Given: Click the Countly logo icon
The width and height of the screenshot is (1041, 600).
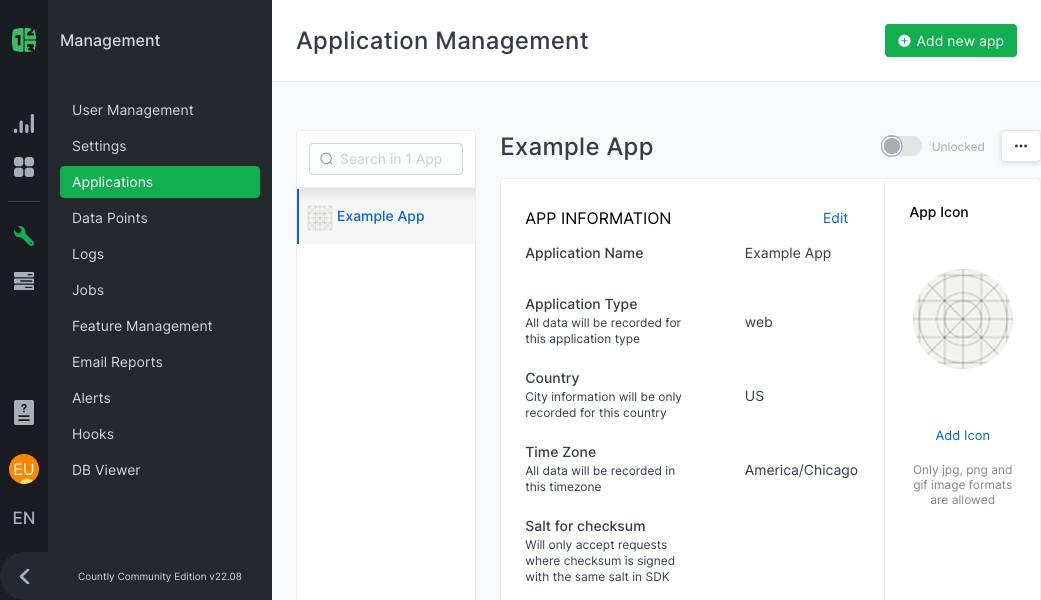Looking at the screenshot, I should click(x=24, y=40).
